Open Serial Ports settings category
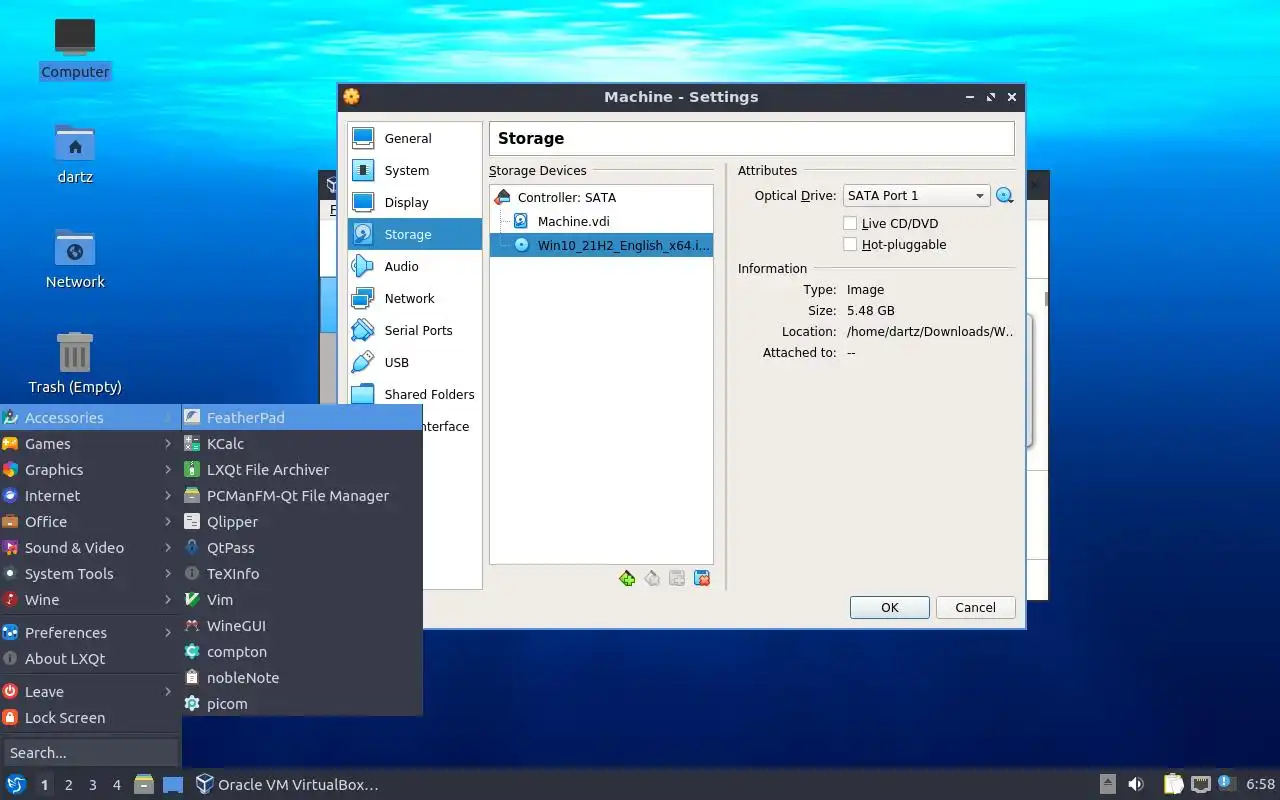 point(415,330)
